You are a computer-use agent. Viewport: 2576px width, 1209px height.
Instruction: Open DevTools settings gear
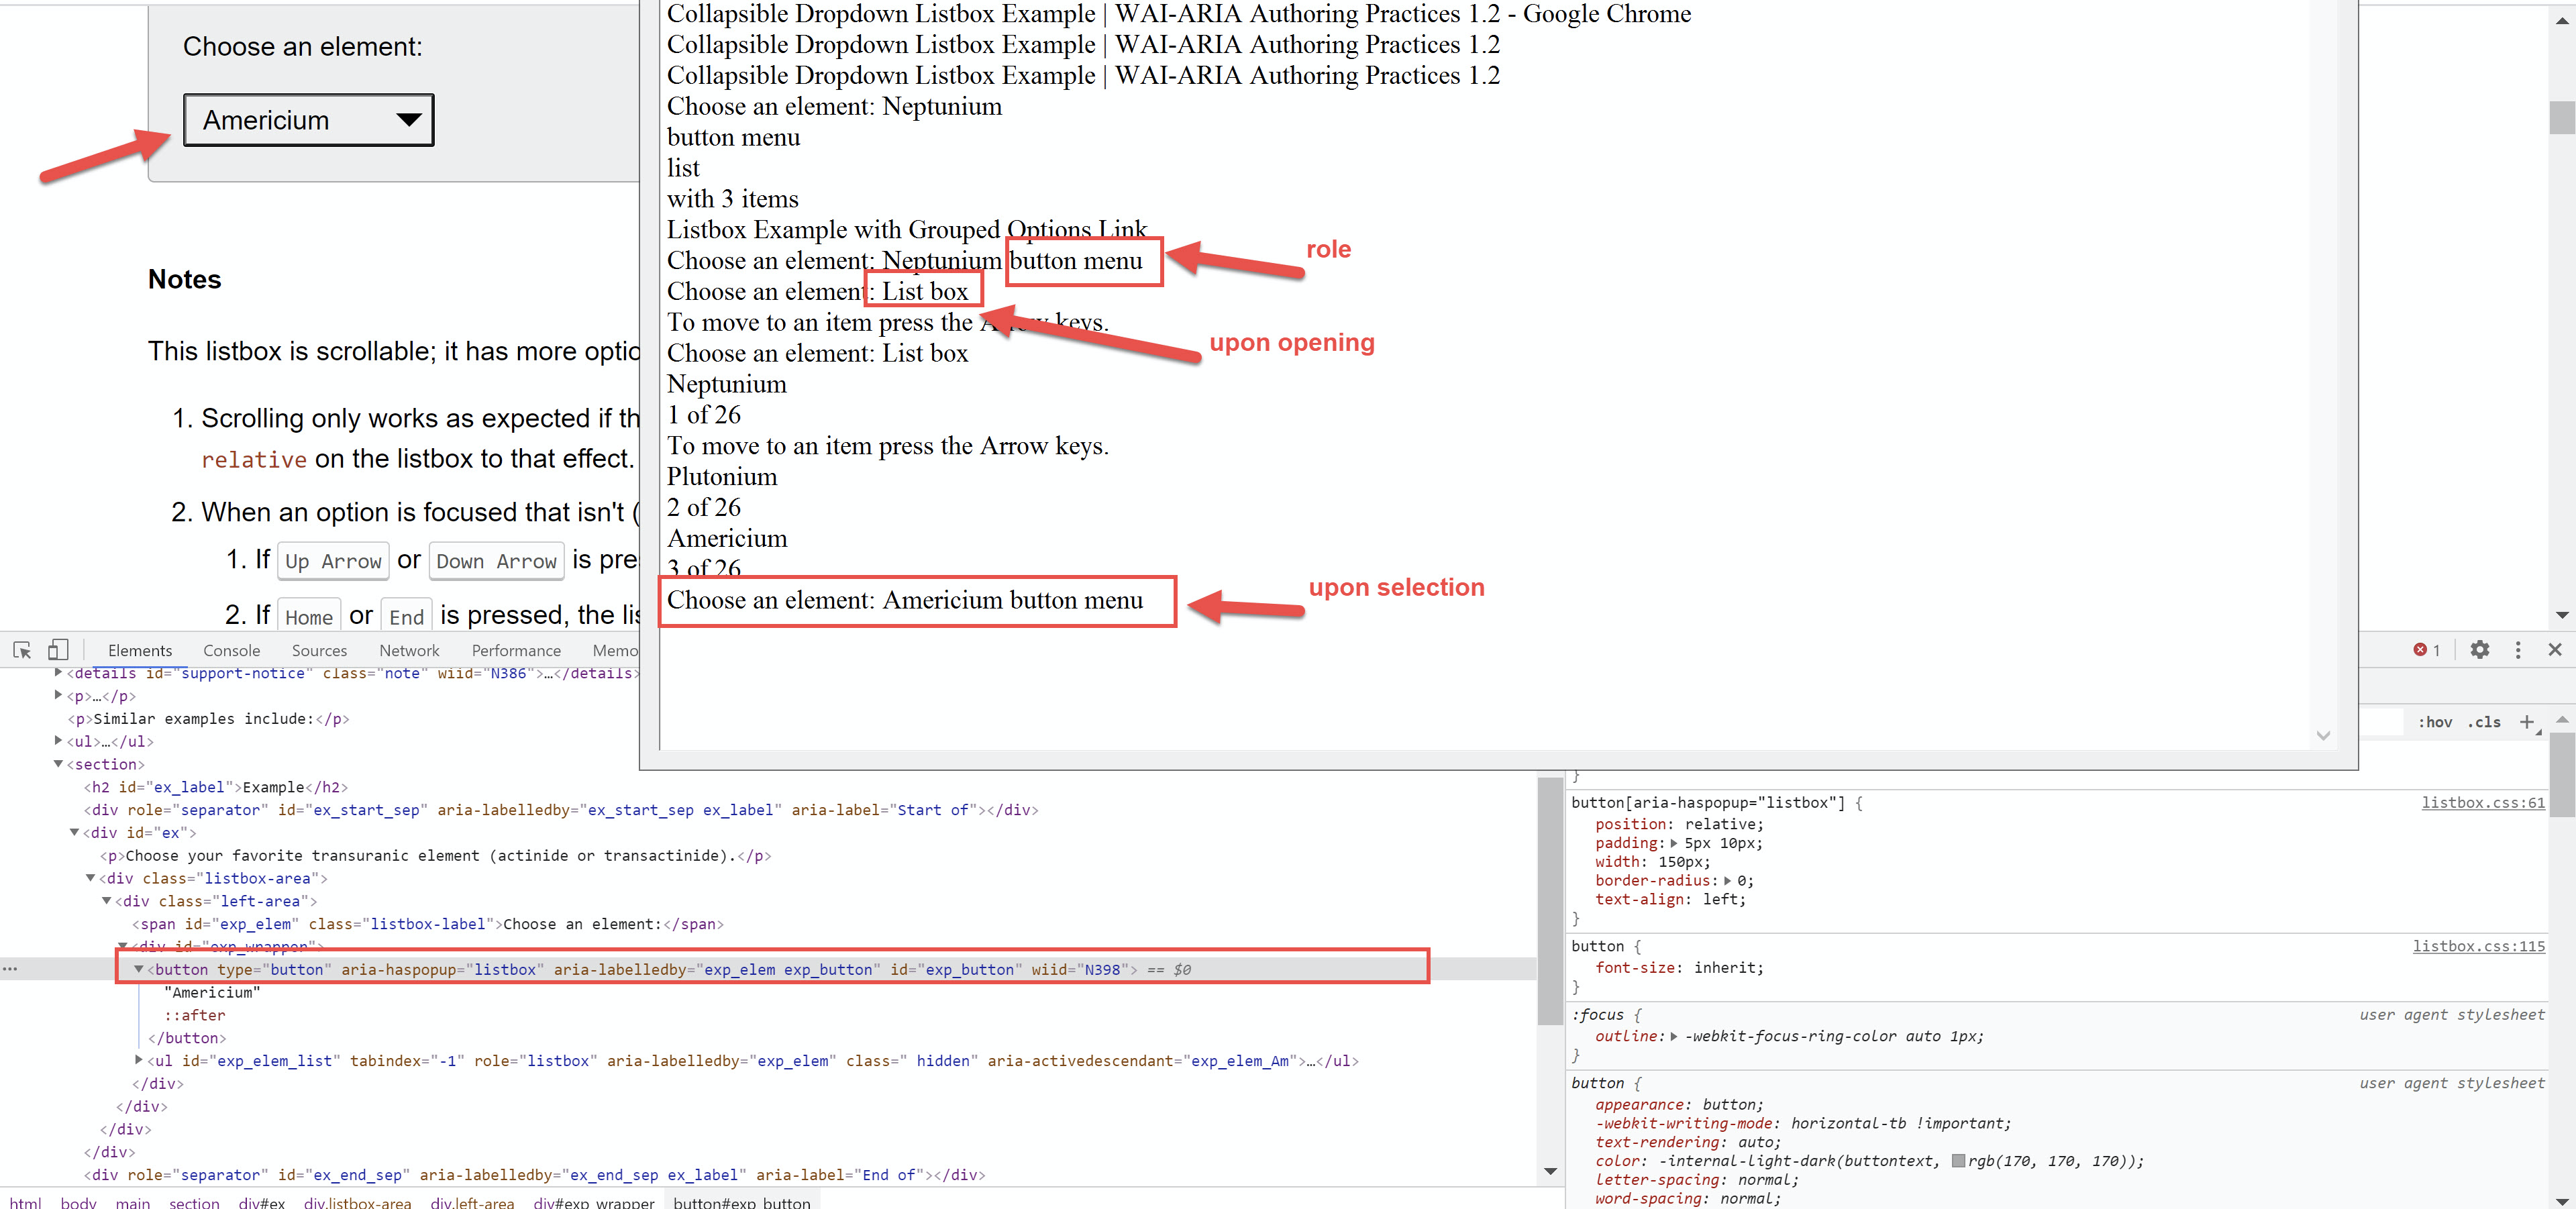coord(2479,650)
